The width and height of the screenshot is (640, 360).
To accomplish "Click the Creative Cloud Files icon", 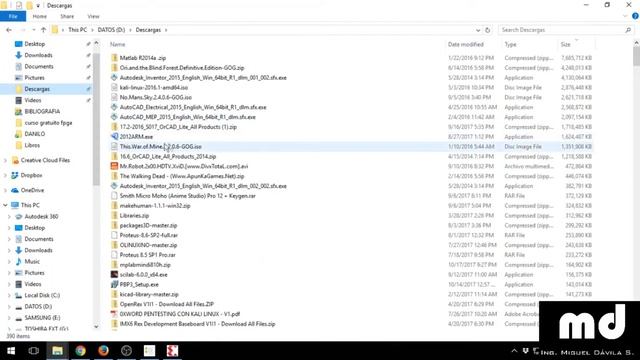I will click(x=15, y=160).
